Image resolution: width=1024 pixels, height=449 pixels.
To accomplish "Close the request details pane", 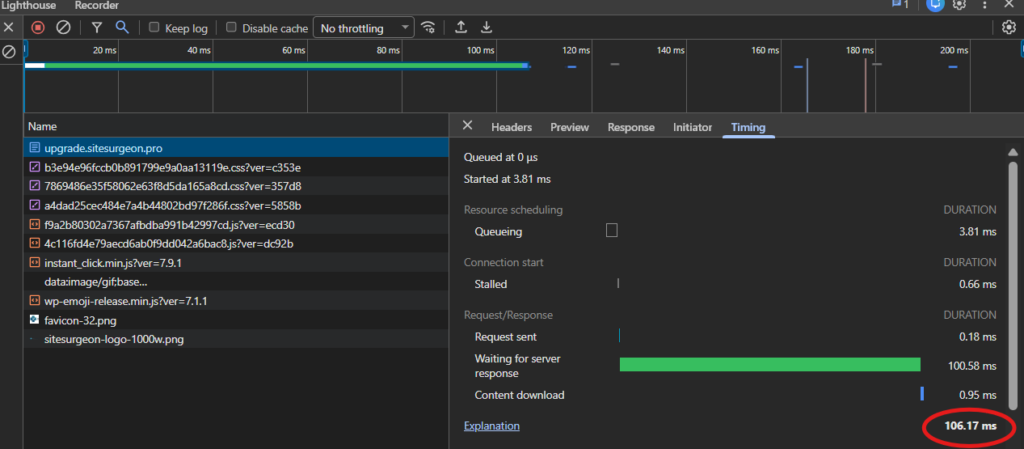I will [467, 125].
